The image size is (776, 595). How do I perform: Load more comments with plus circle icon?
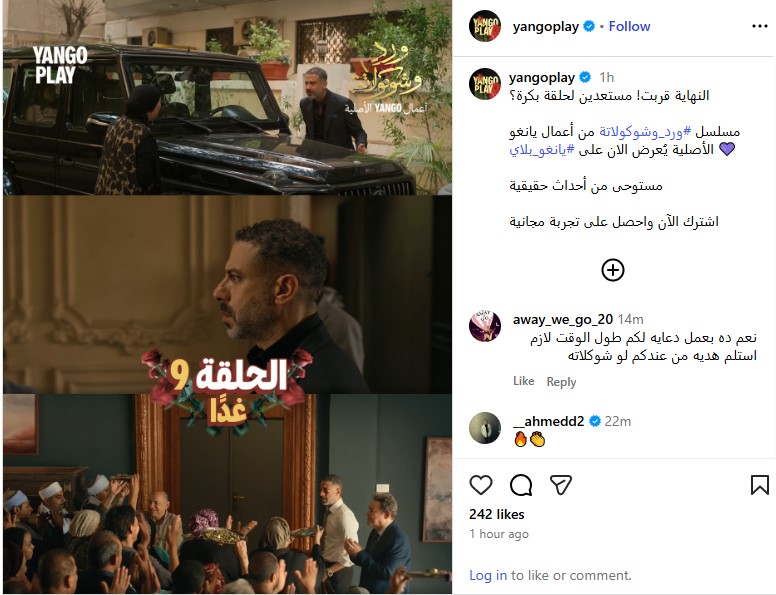tap(613, 270)
